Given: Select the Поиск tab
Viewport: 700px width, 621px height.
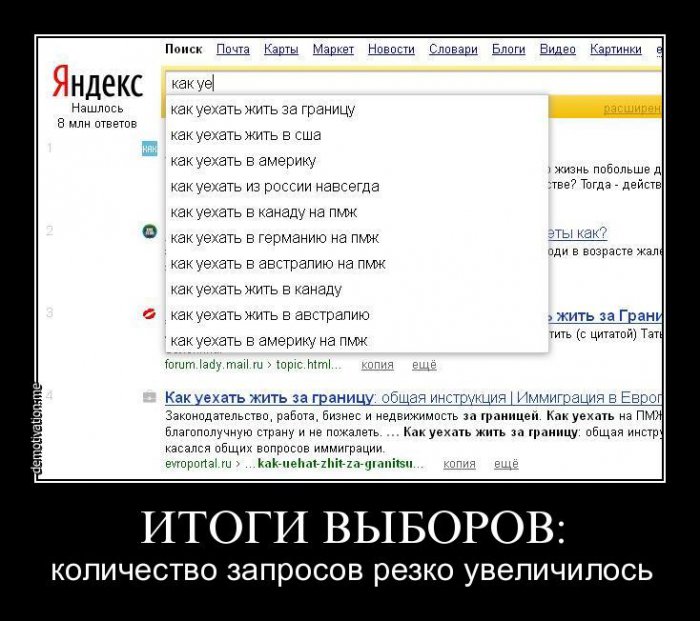Looking at the screenshot, I should point(183,49).
